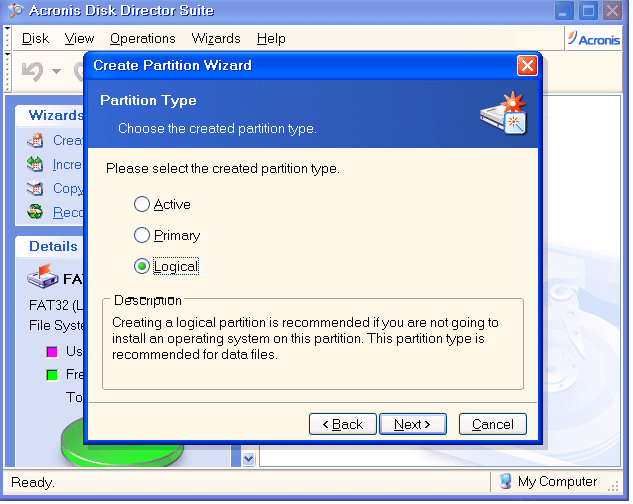
Task: Go back with the Back button
Action: [343, 424]
